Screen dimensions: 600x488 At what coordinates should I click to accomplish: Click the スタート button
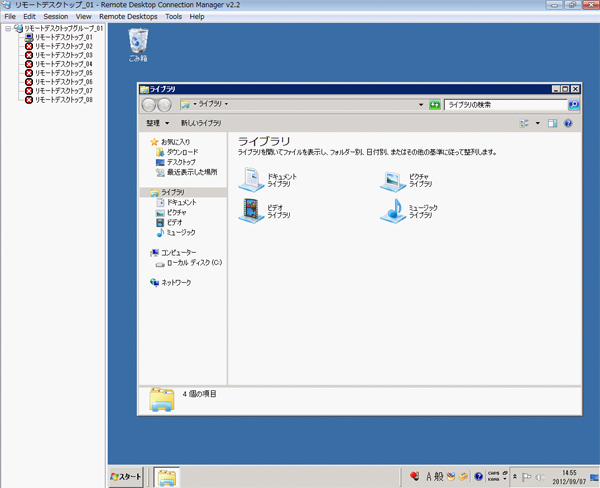coord(126,477)
